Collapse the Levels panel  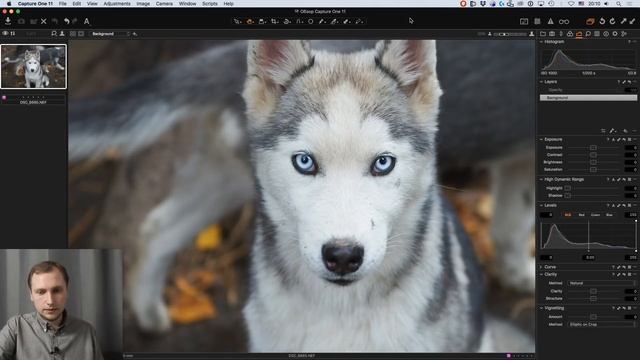click(542, 205)
